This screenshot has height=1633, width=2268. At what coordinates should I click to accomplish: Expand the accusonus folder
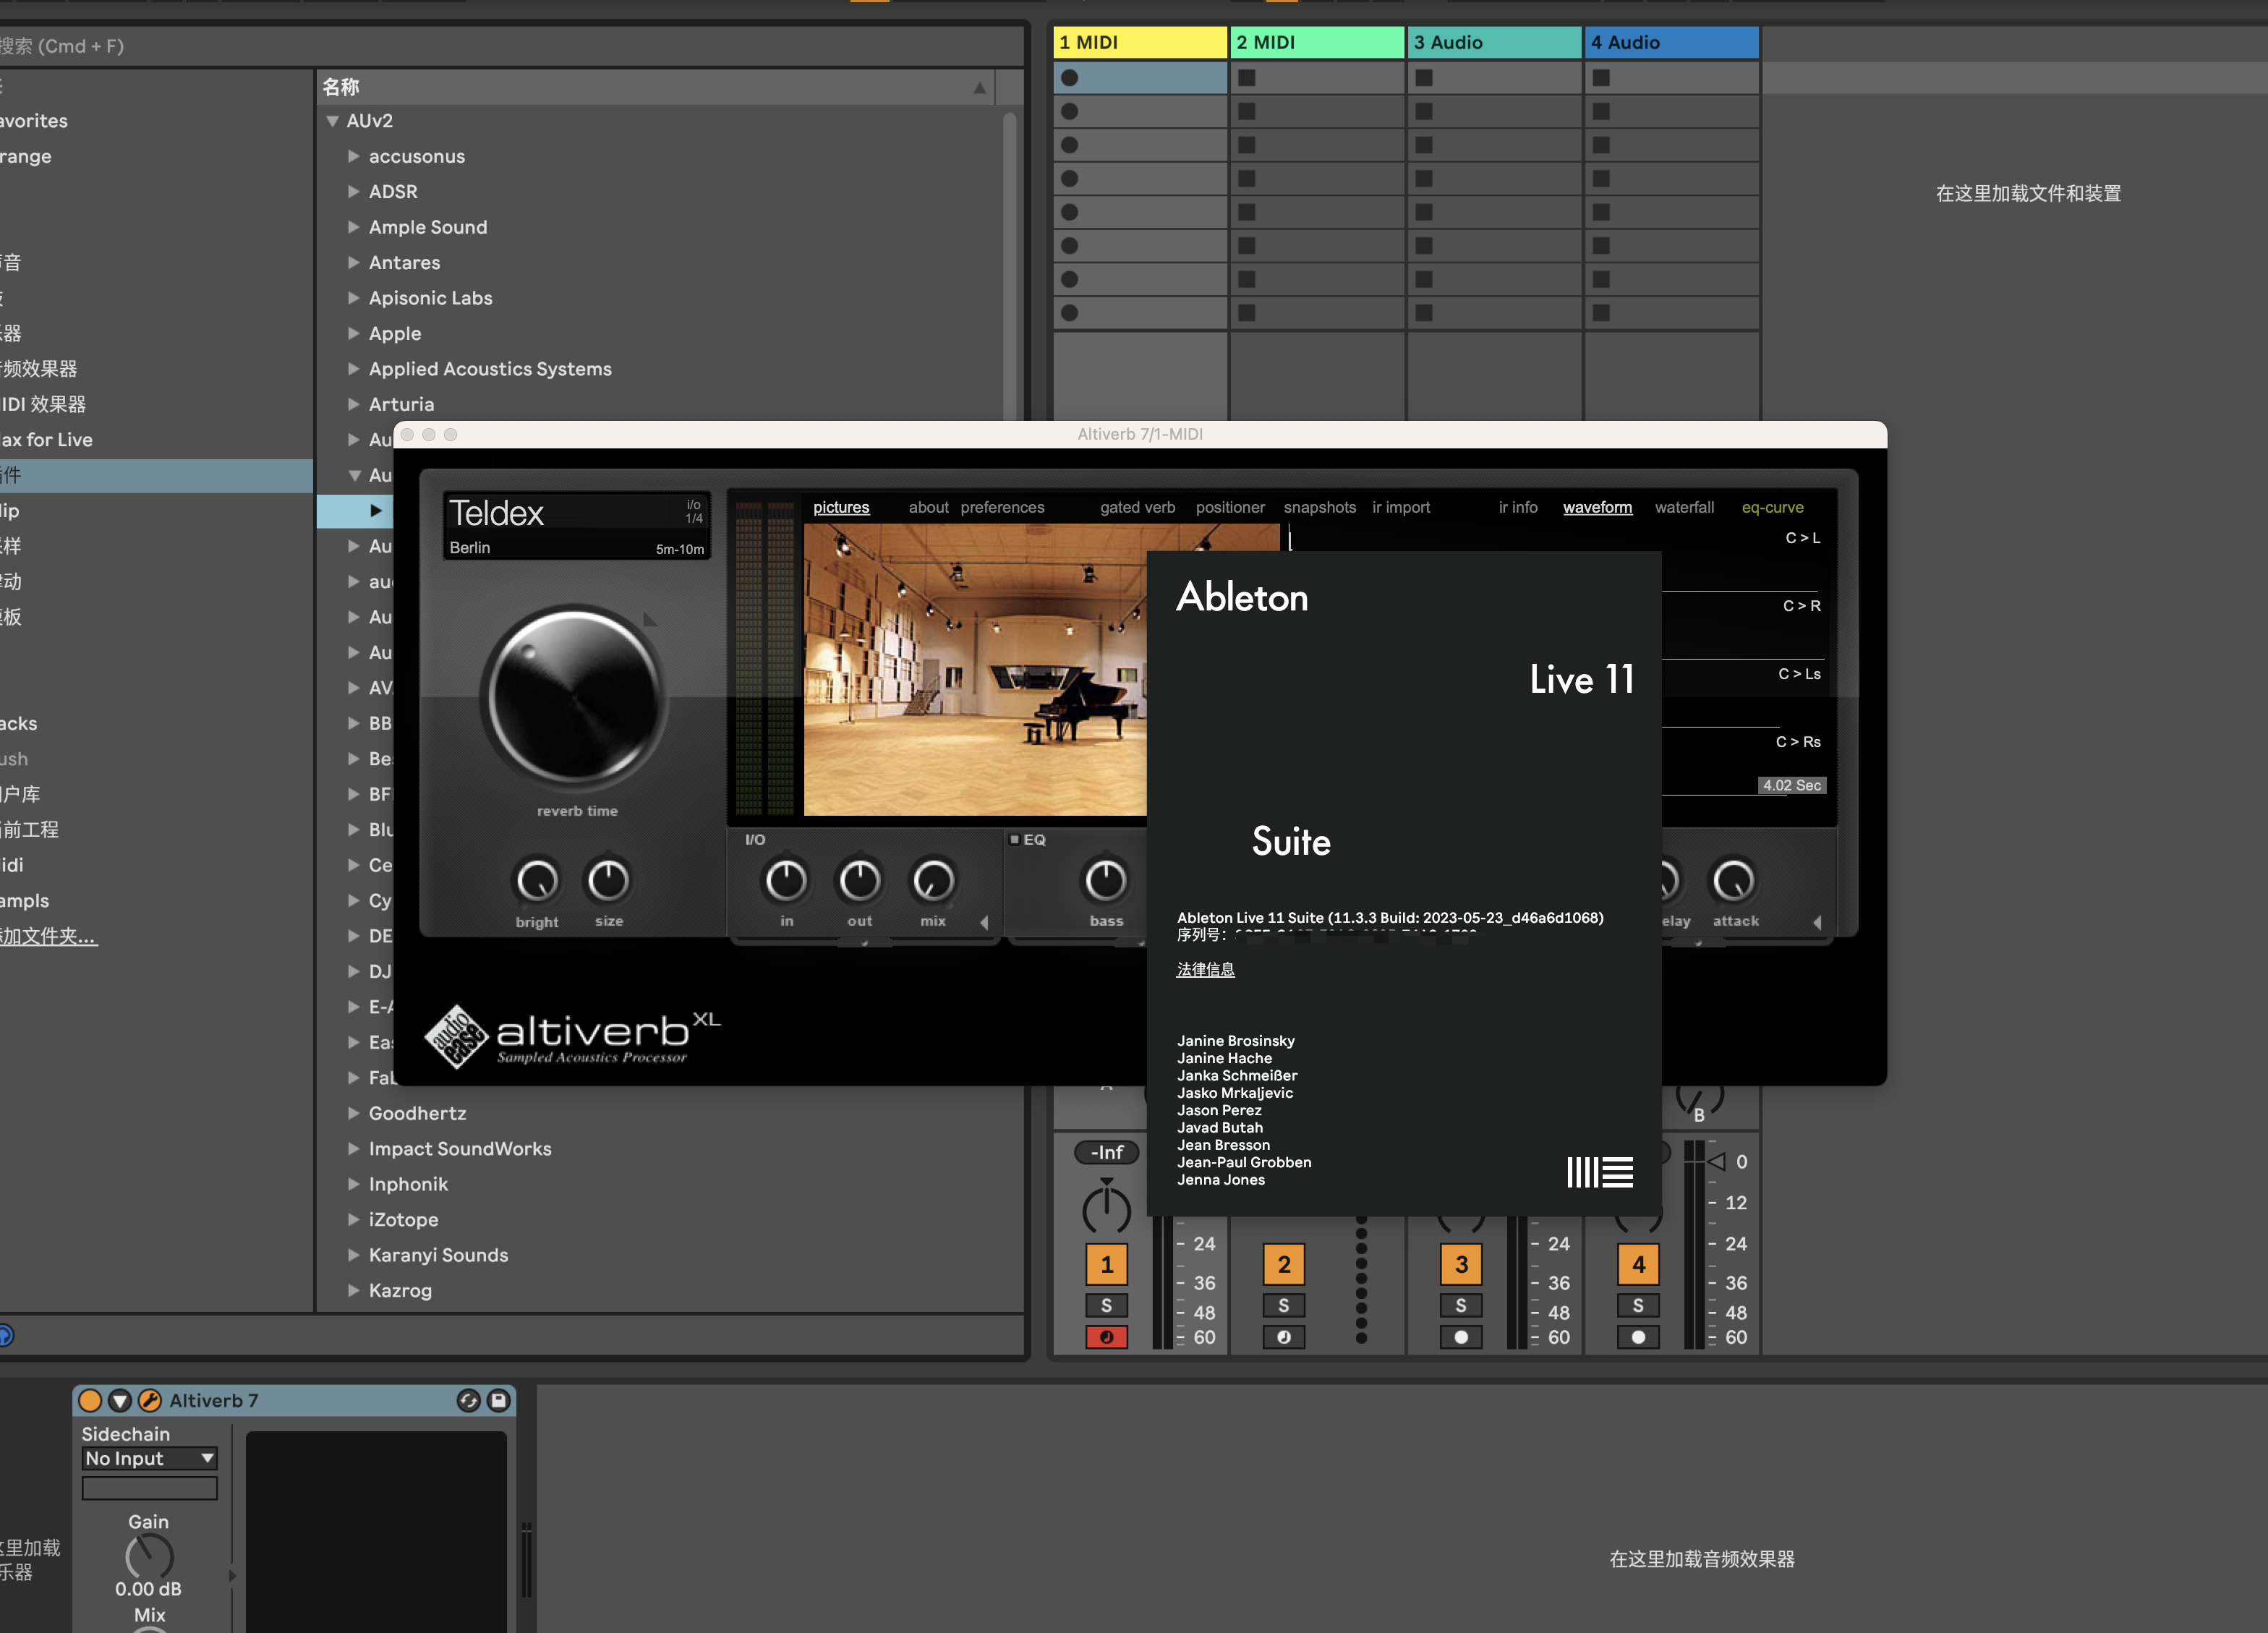pos(353,156)
